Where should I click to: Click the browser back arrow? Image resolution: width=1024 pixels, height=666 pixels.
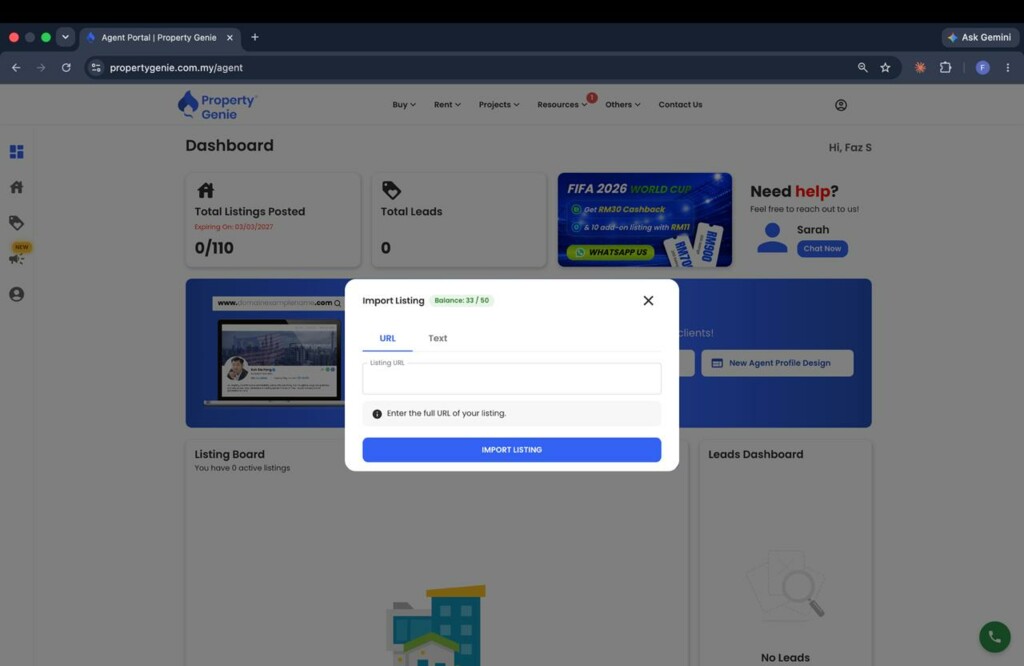tap(16, 67)
